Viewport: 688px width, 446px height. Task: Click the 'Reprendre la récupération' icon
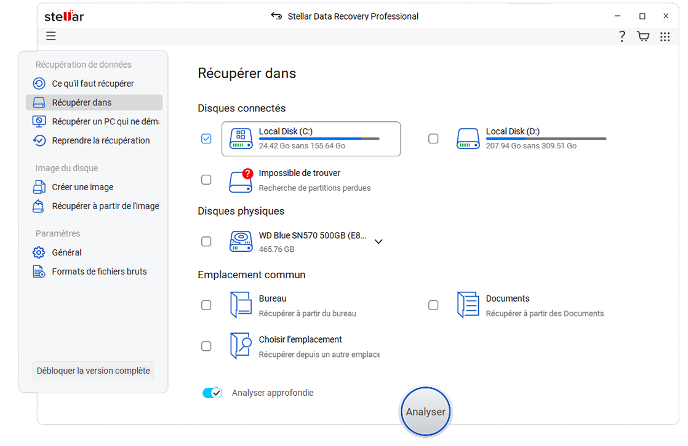coord(39,140)
